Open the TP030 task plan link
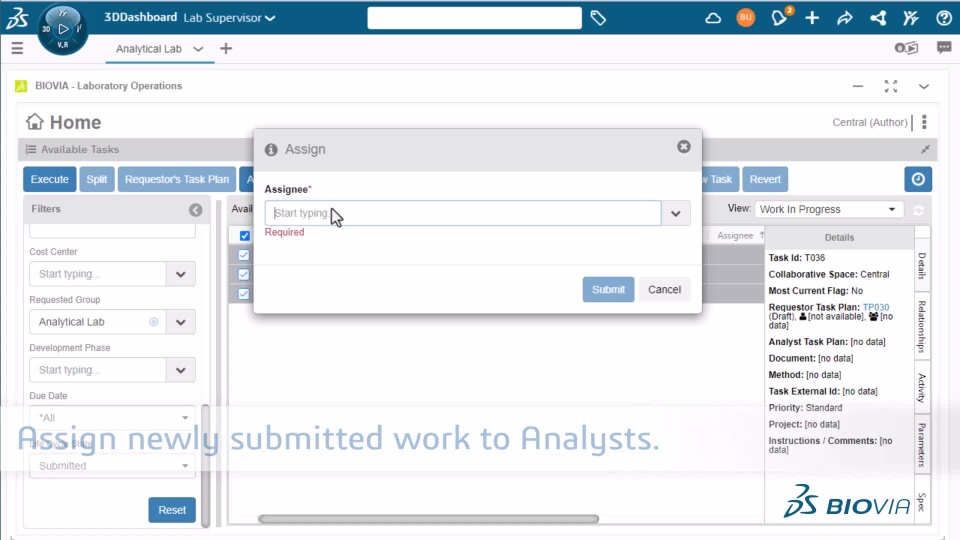 click(876, 307)
